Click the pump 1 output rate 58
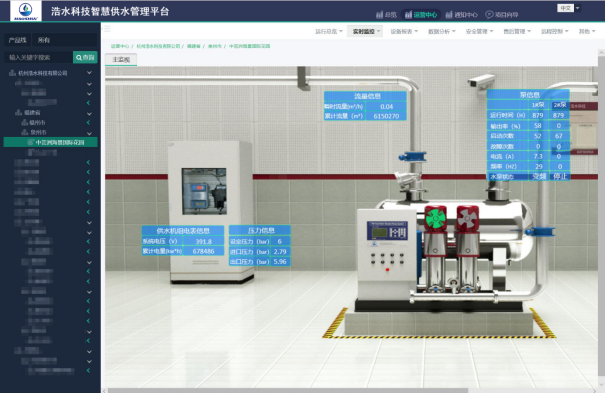The width and height of the screenshot is (605, 394). point(538,126)
